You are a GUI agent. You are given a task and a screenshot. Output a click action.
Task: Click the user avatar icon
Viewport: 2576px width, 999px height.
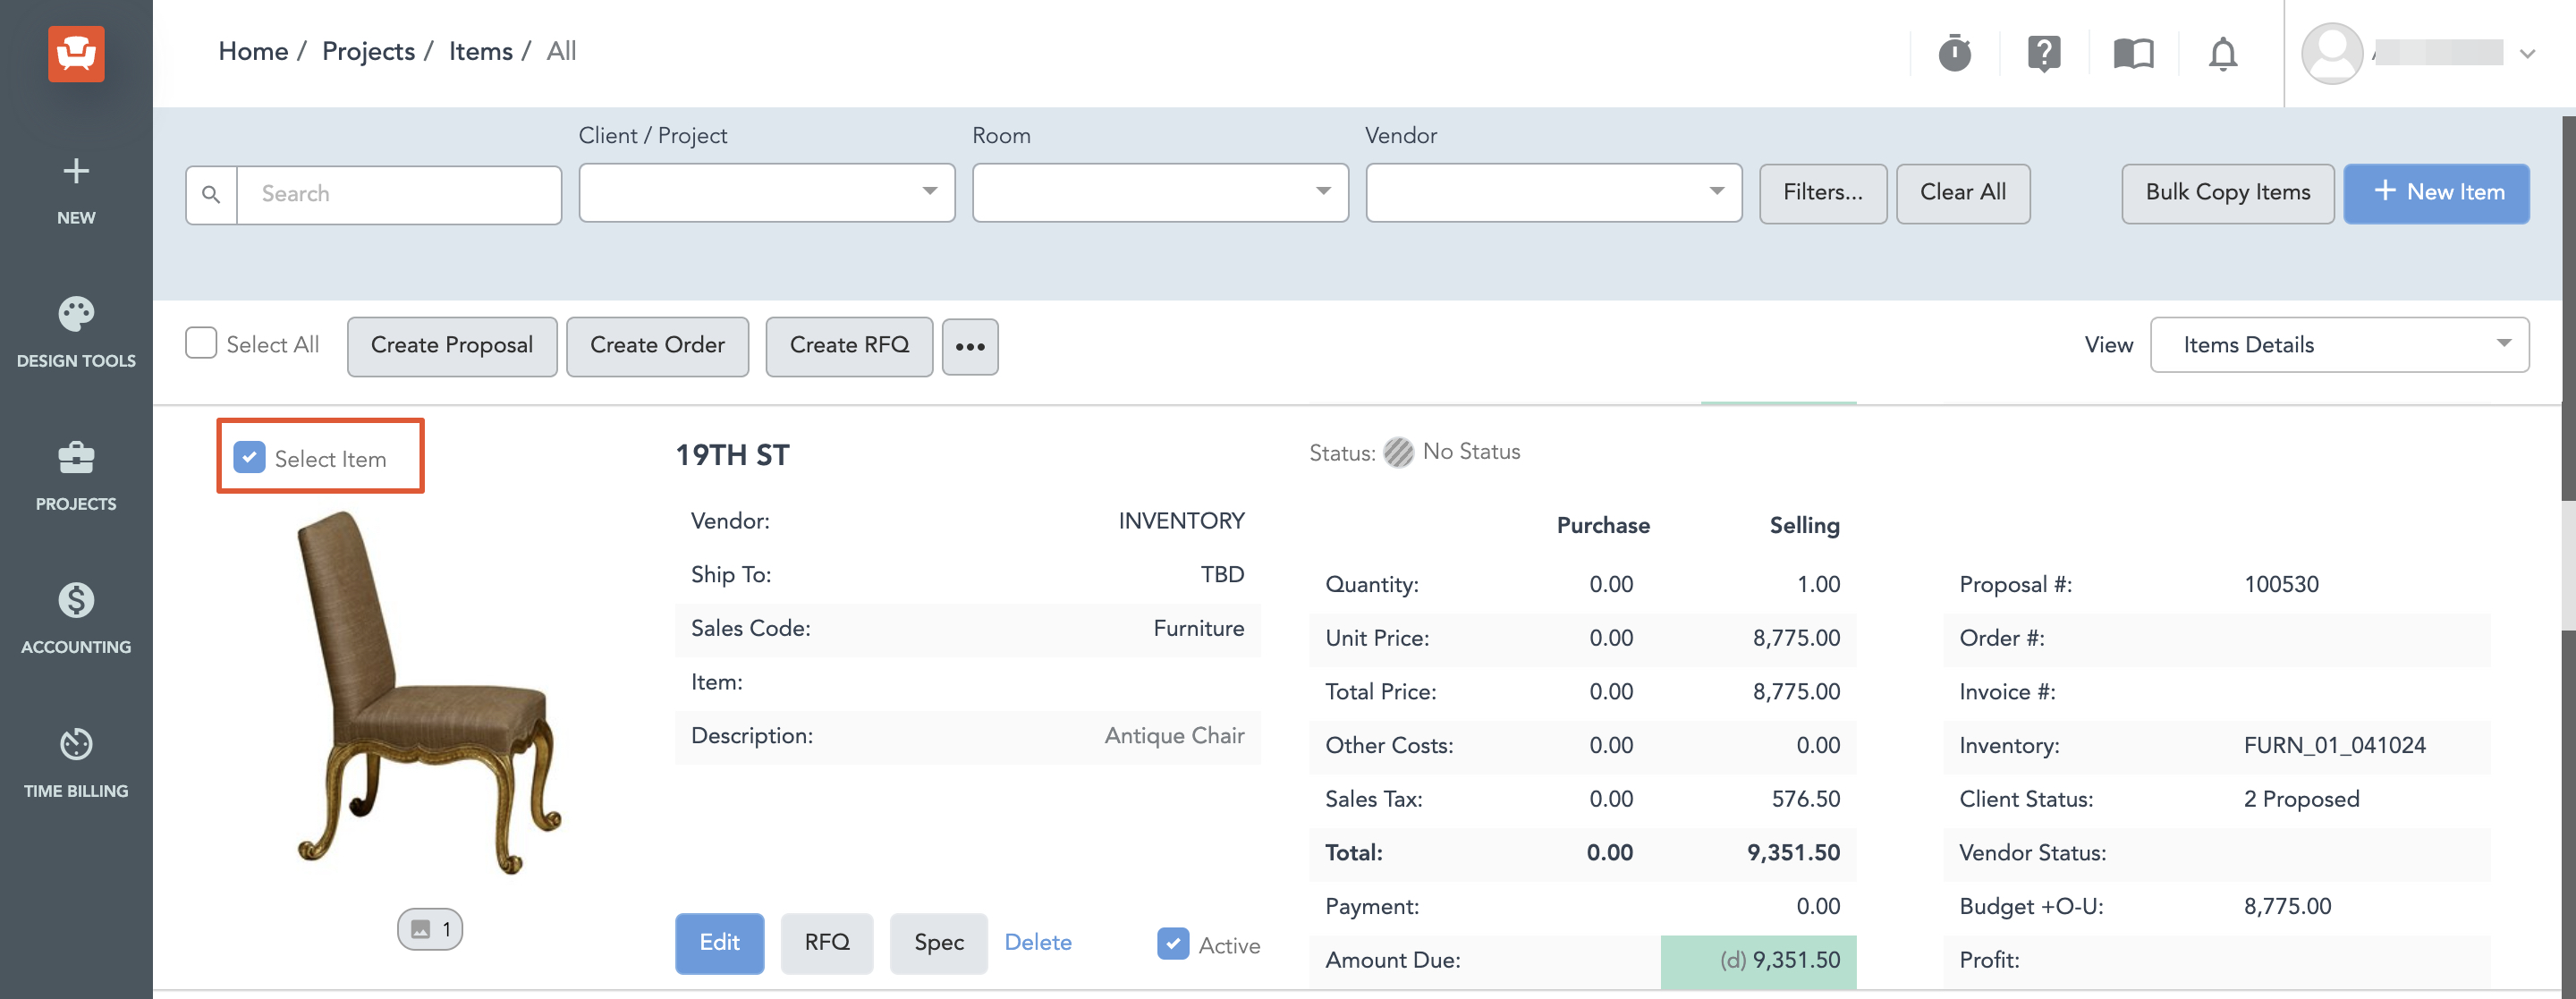click(x=2331, y=53)
